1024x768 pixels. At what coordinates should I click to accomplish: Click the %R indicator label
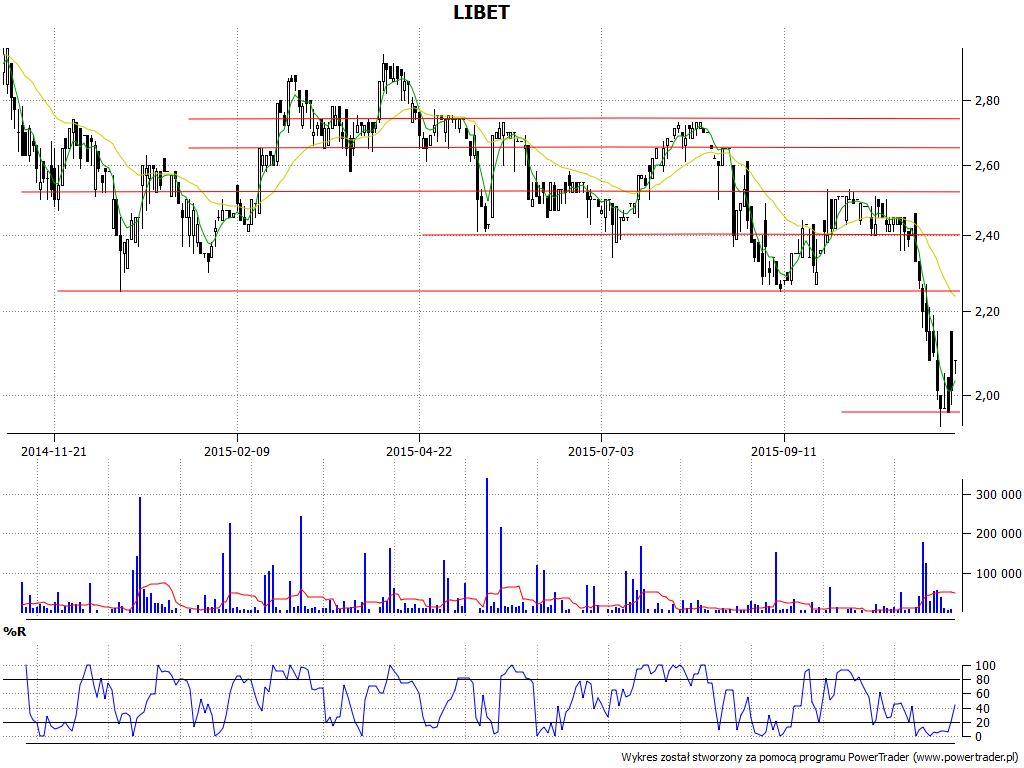[x=14, y=632]
